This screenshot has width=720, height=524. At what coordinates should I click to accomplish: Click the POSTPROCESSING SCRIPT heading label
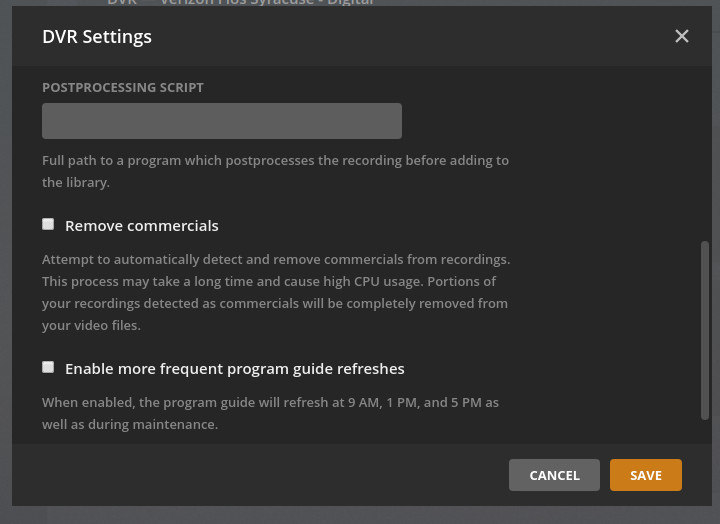click(x=122, y=88)
